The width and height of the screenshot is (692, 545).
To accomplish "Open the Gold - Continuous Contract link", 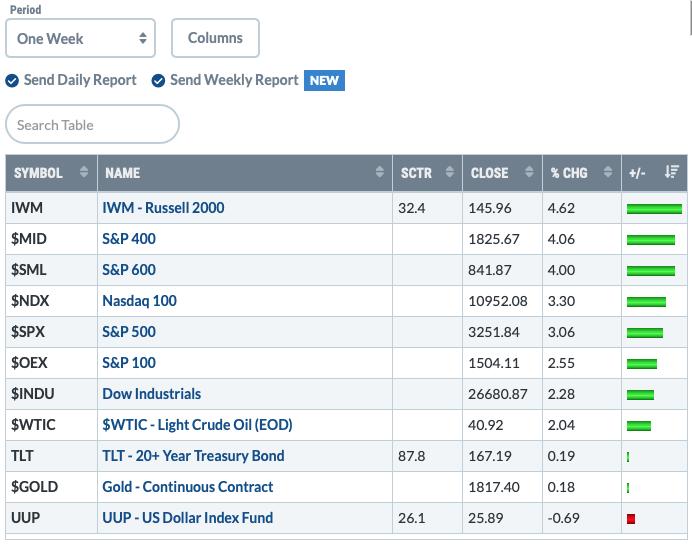I will coord(188,487).
